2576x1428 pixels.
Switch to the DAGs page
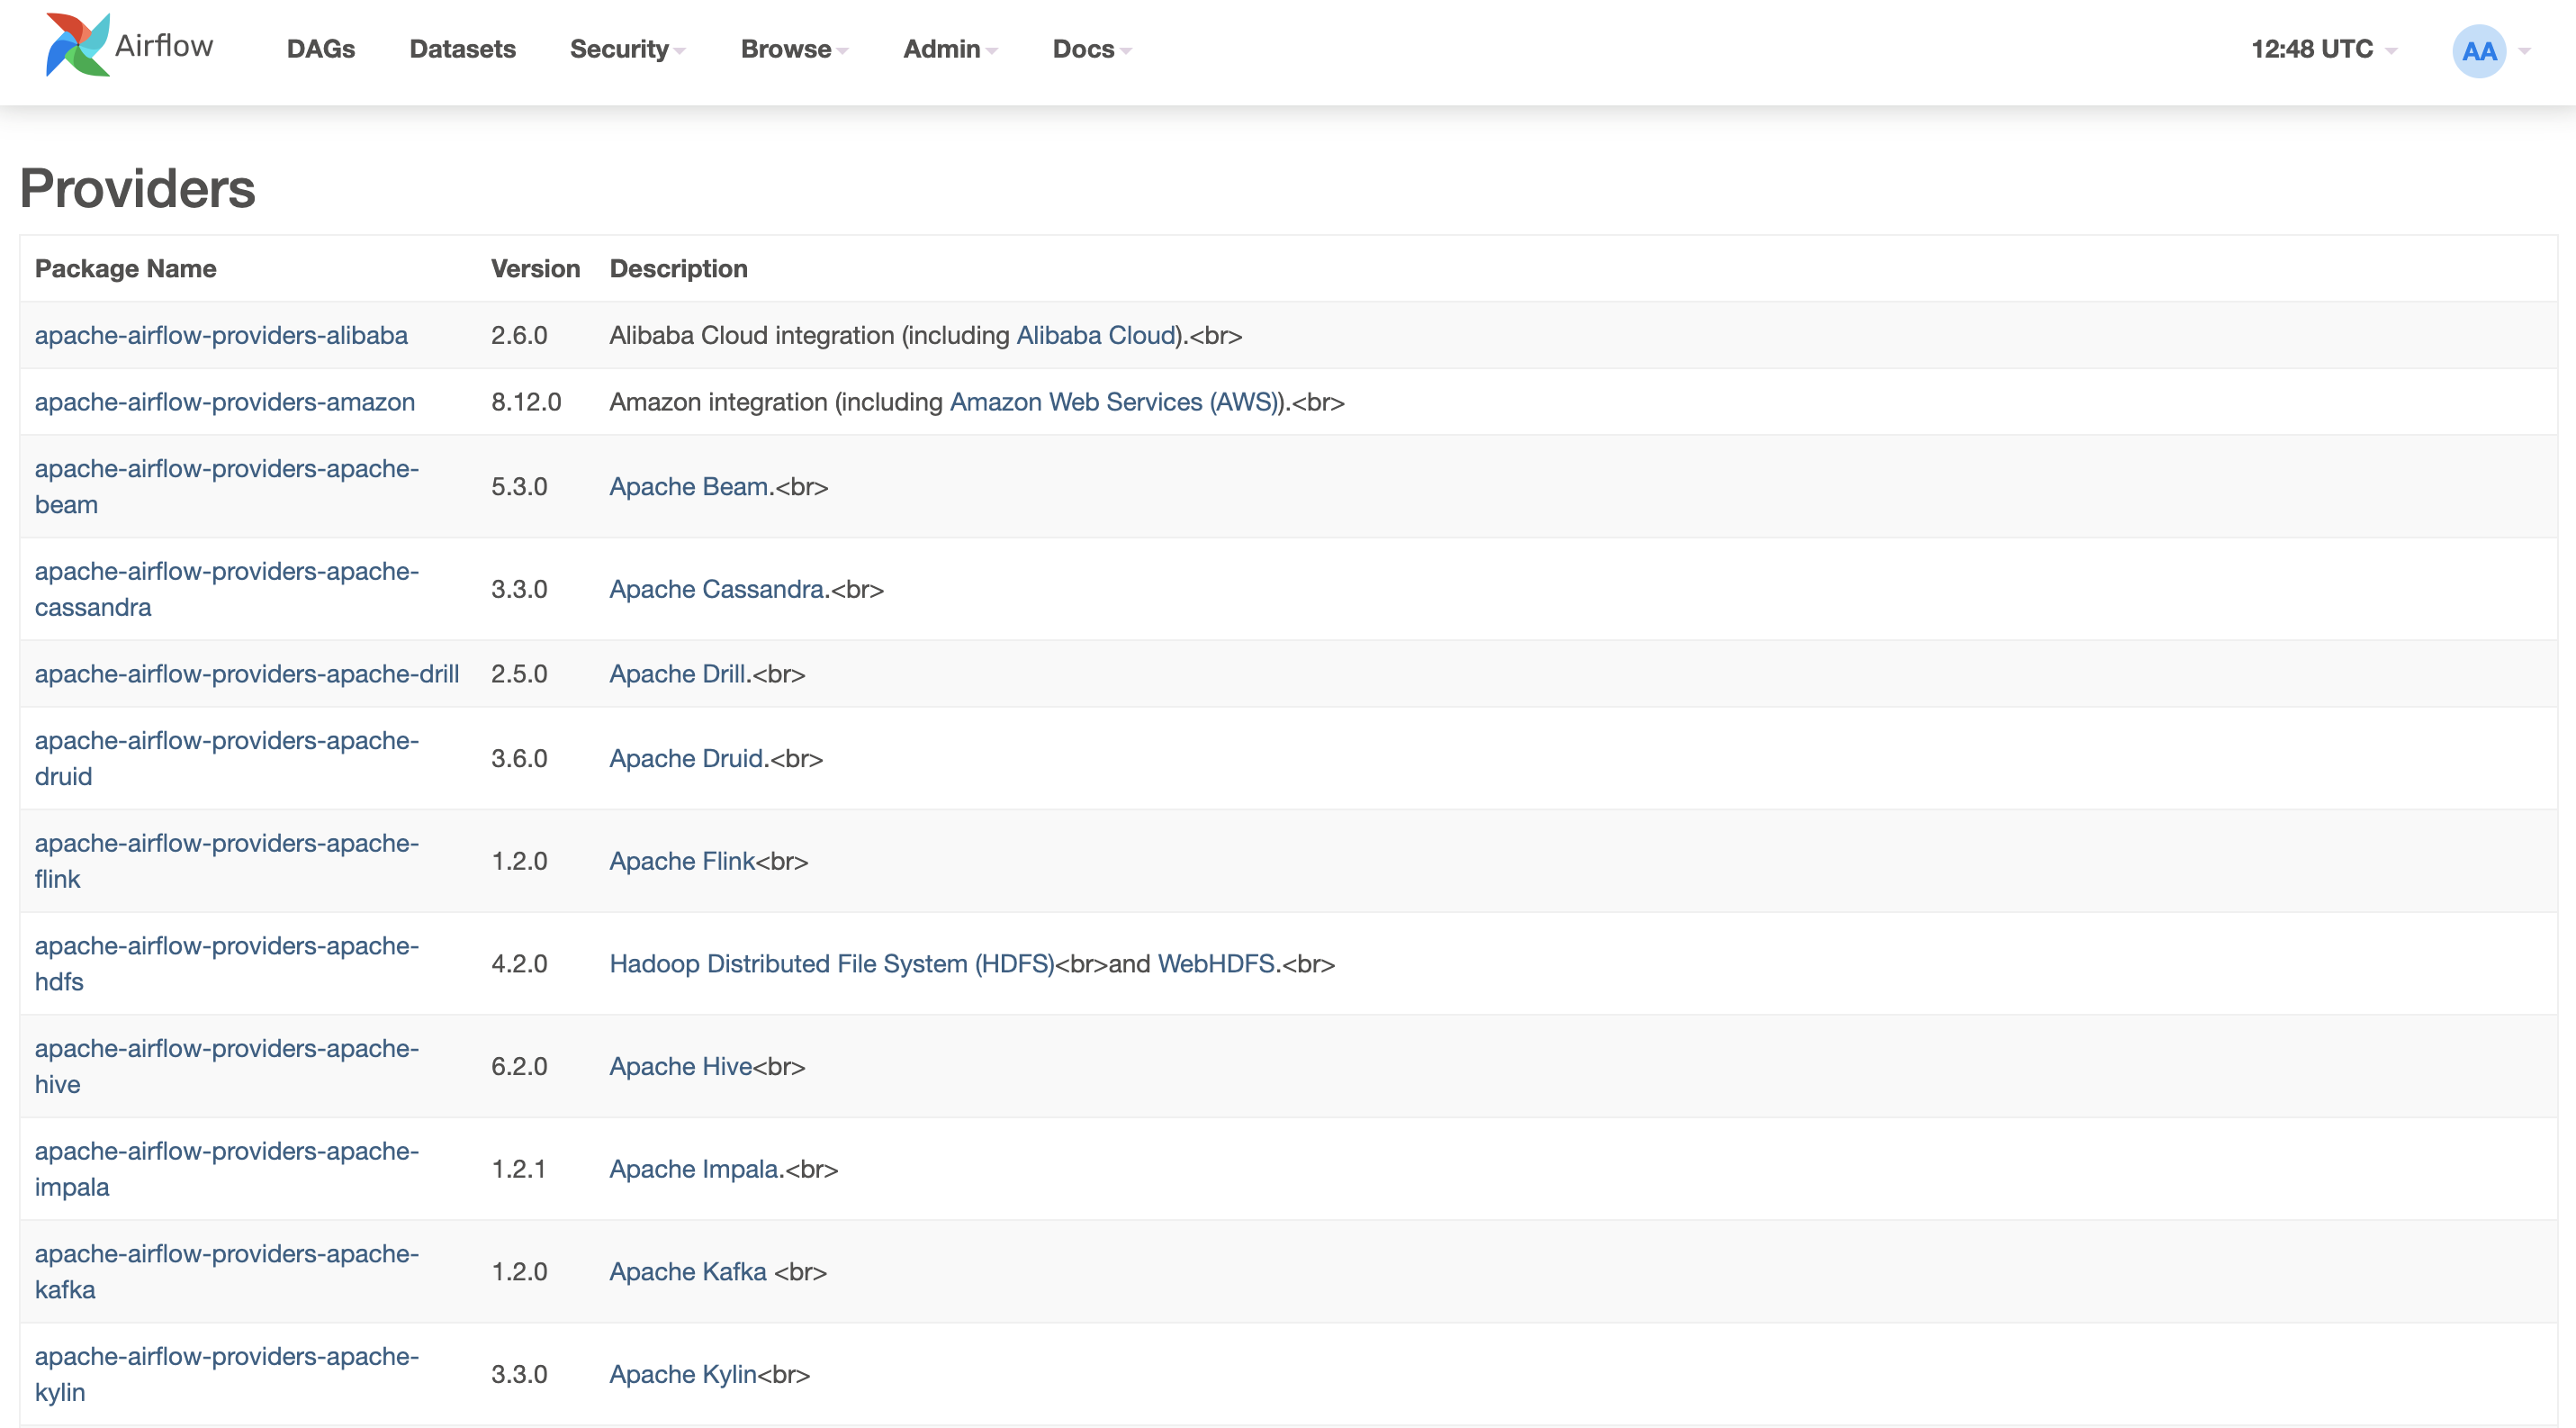pos(321,49)
